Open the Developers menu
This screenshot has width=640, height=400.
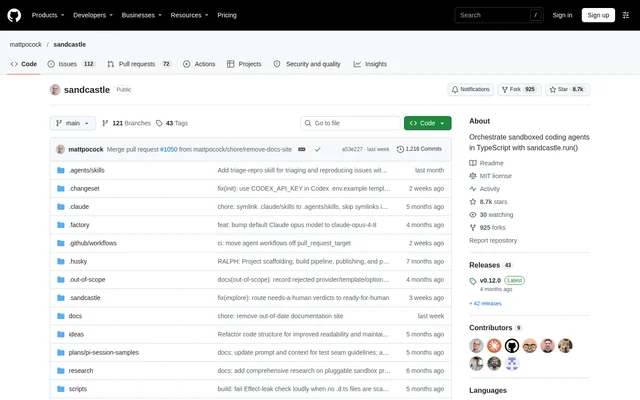pyautogui.click(x=93, y=15)
